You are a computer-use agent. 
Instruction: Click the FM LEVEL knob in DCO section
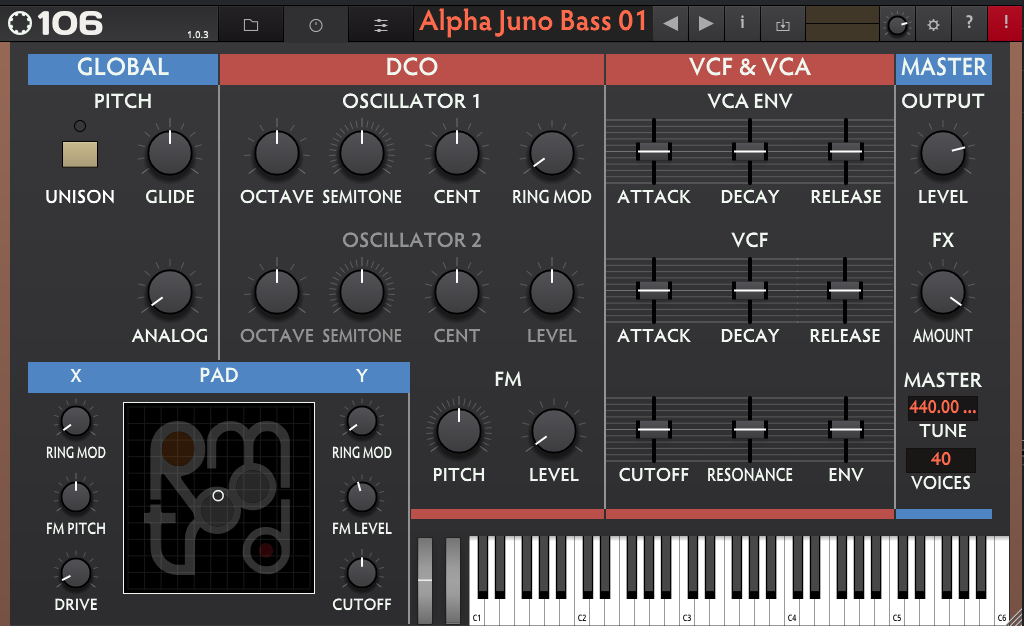[x=554, y=431]
